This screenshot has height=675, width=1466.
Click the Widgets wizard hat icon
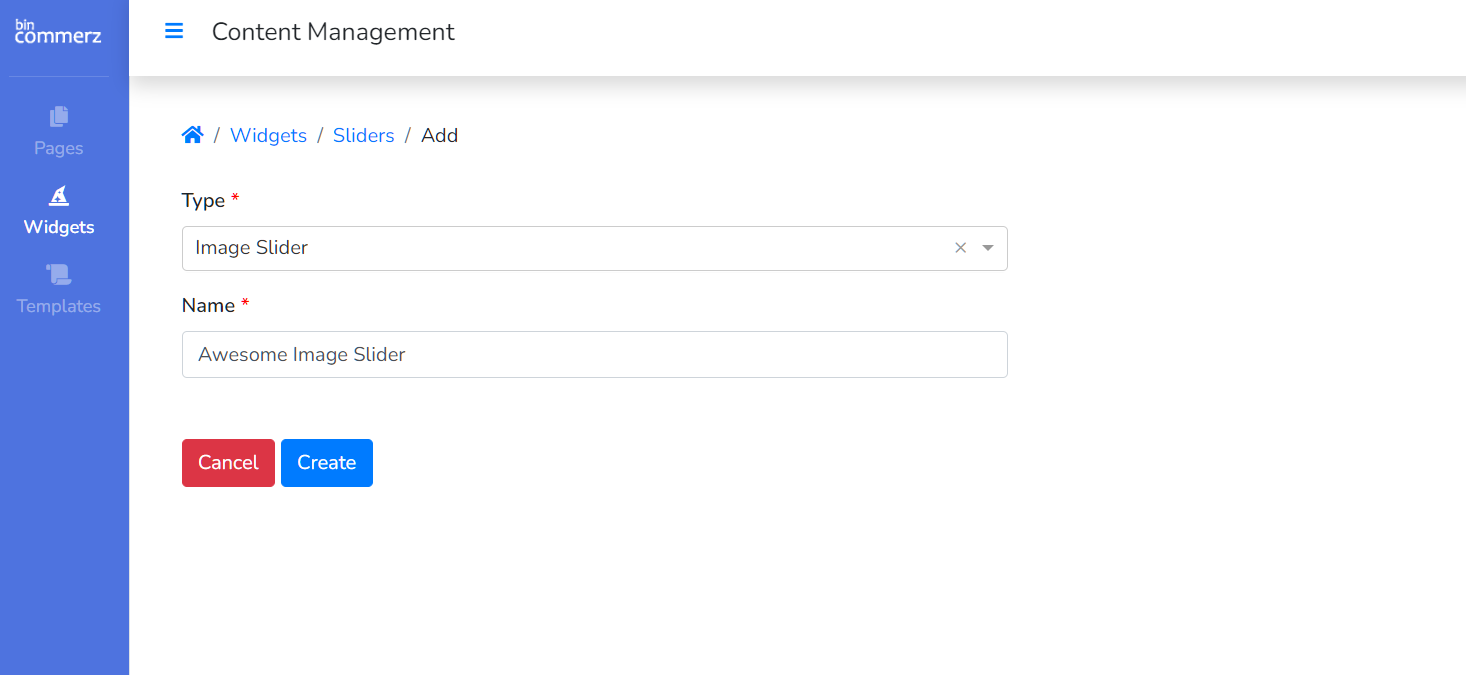click(x=59, y=195)
